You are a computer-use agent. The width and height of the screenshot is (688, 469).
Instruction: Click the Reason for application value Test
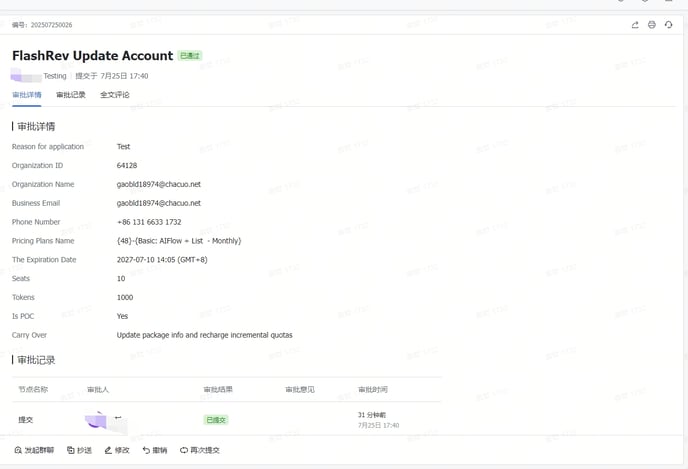pyautogui.click(x=123, y=147)
